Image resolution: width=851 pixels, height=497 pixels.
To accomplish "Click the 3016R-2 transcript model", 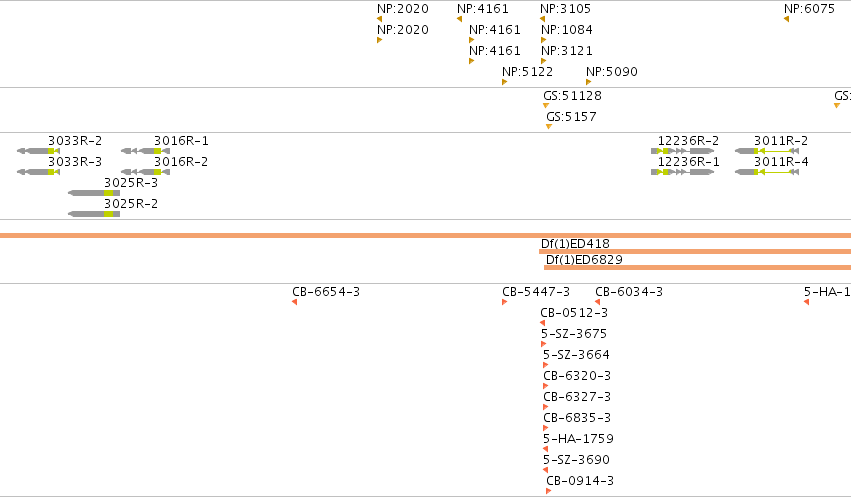I will (x=145, y=172).
